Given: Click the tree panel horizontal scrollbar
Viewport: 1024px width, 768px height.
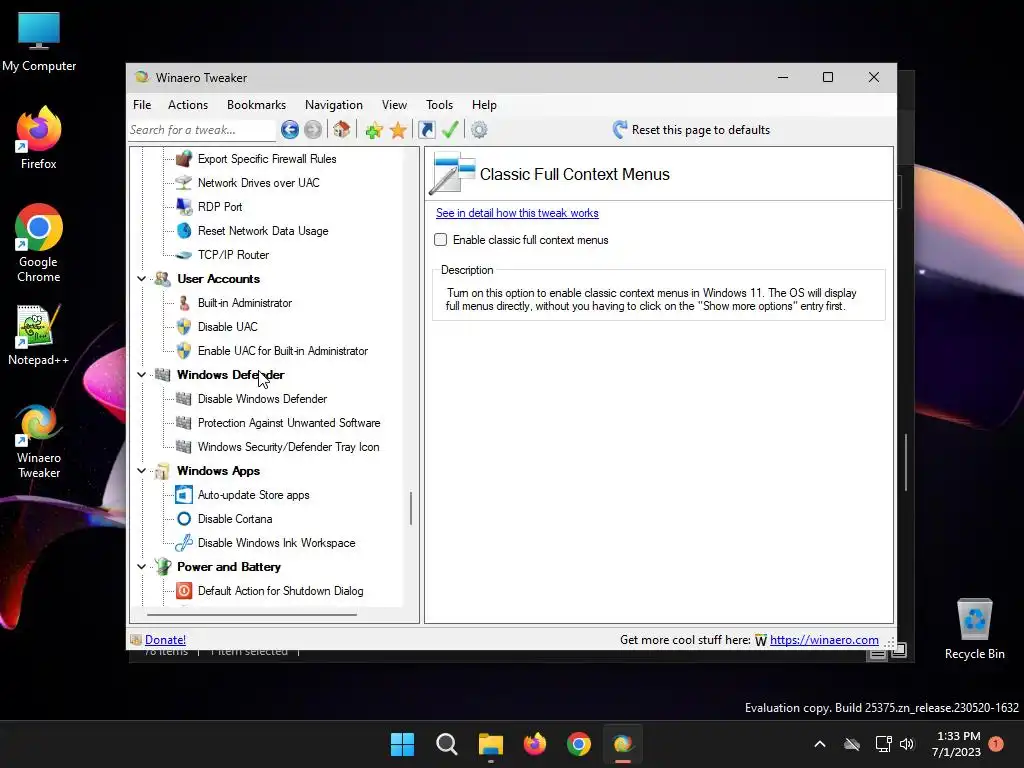Looking at the screenshot, I should [x=252, y=615].
